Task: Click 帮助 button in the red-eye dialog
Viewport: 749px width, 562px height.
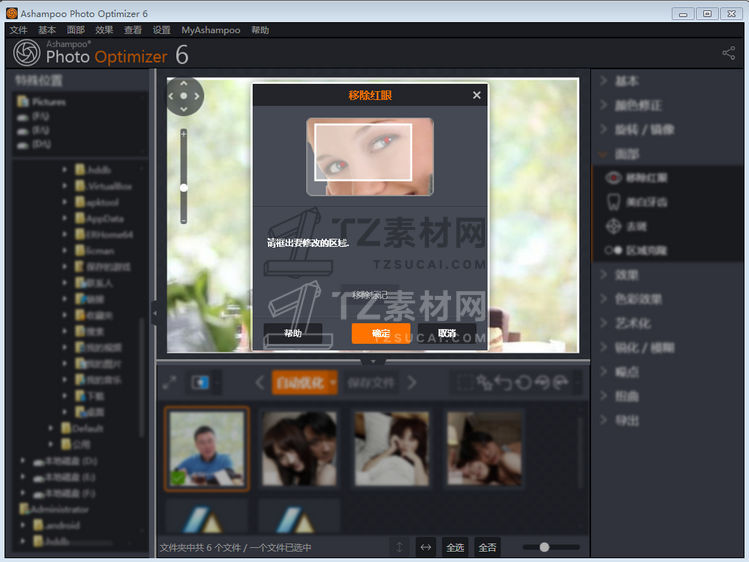Action: click(293, 333)
